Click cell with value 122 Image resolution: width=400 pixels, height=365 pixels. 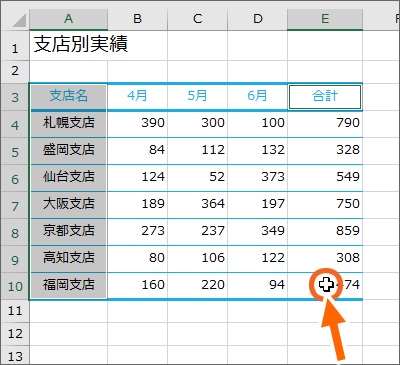(257, 259)
